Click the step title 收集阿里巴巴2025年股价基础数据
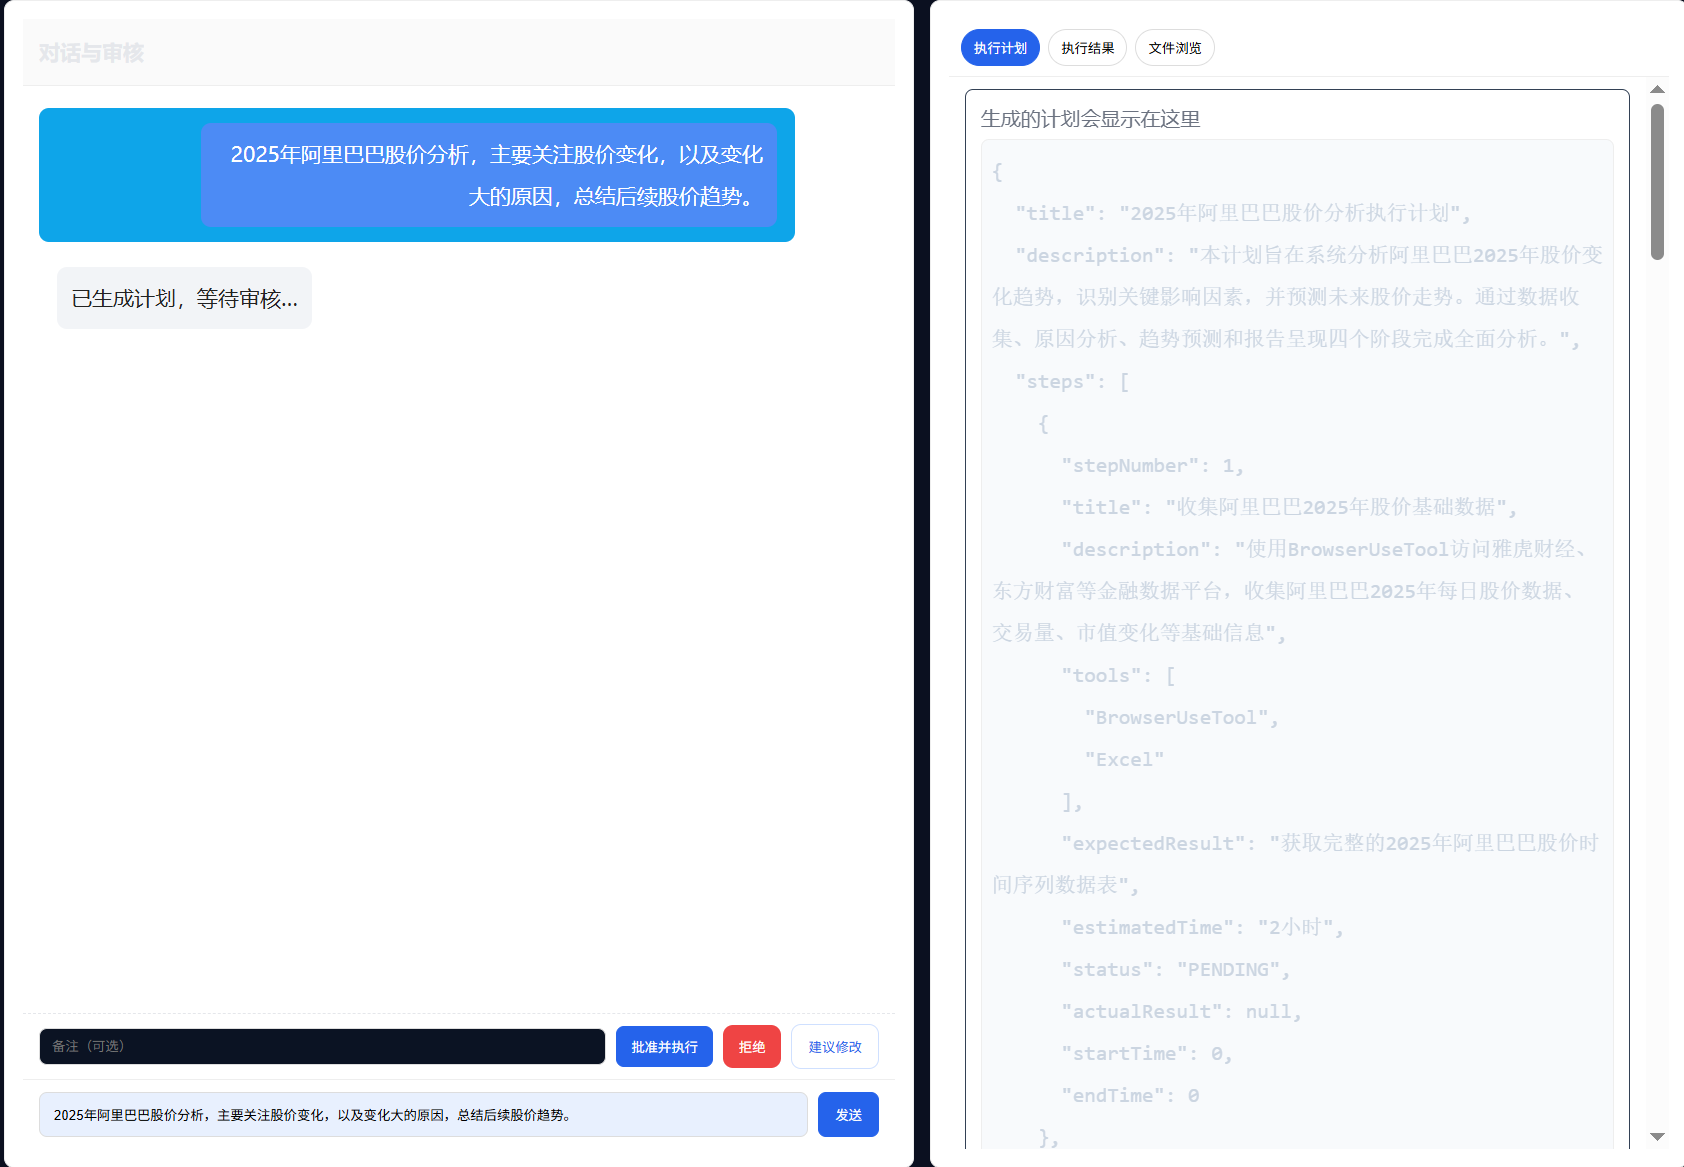The height and width of the screenshot is (1167, 1684). coord(1289,508)
